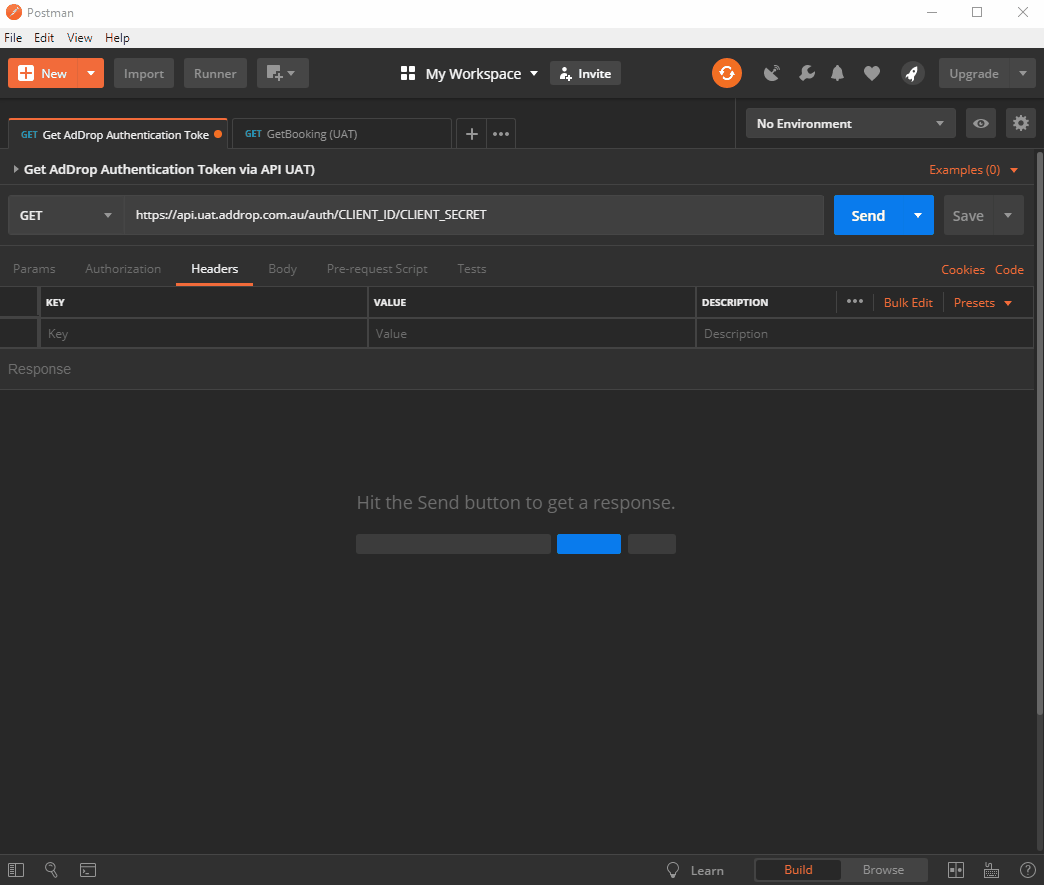Open notifications bell icon
The image size is (1044, 885).
pos(838,73)
